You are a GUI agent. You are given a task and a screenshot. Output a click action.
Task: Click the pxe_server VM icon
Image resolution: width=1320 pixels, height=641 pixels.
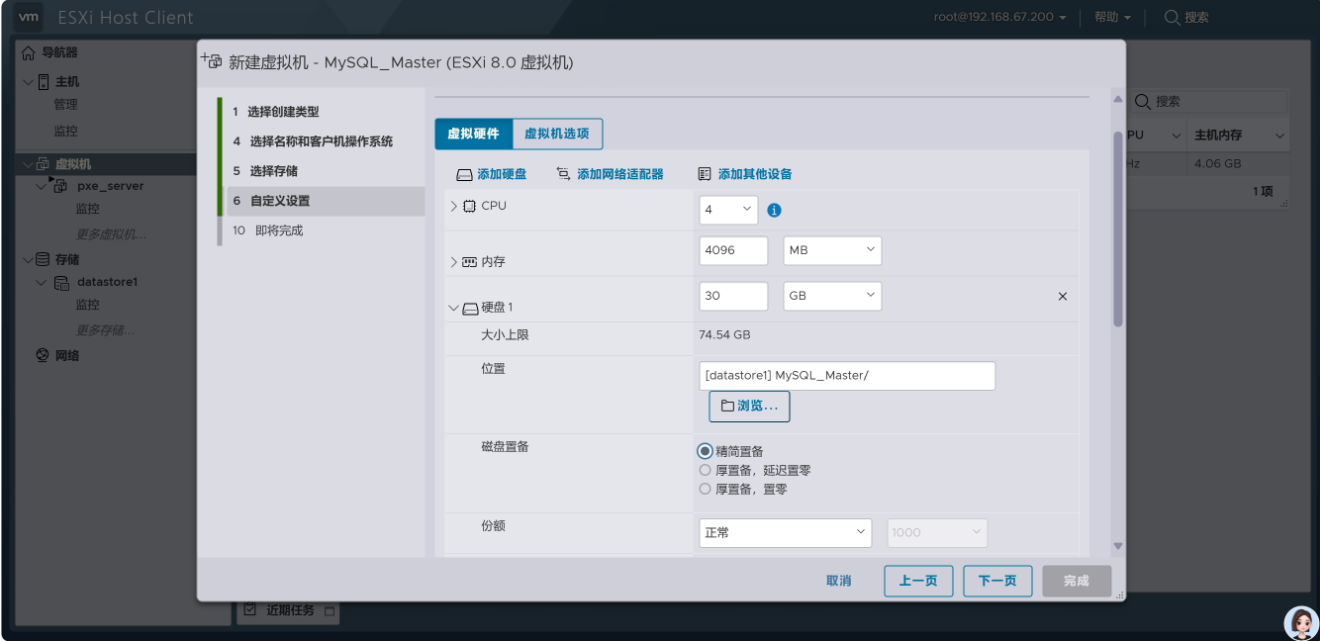pos(60,186)
